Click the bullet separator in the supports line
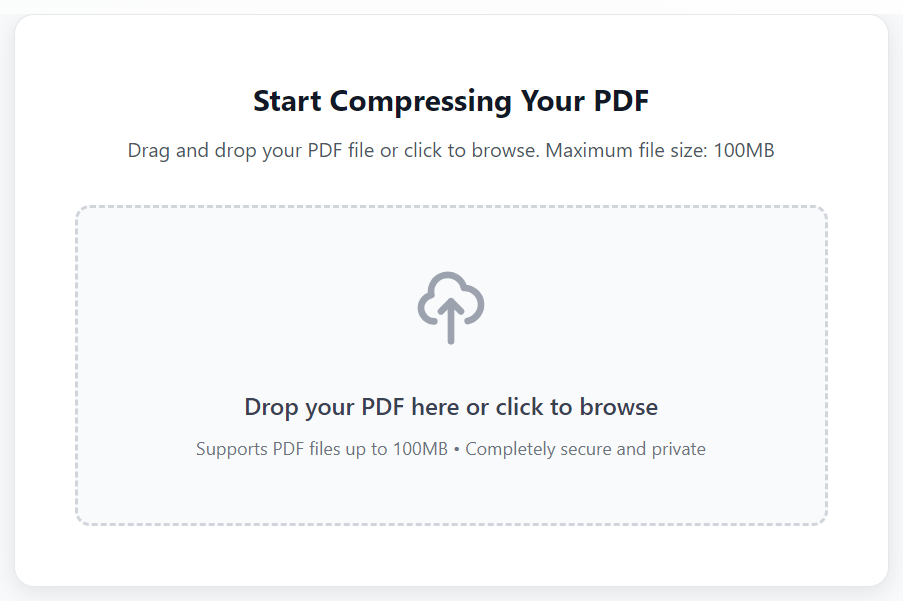 [x=457, y=449]
